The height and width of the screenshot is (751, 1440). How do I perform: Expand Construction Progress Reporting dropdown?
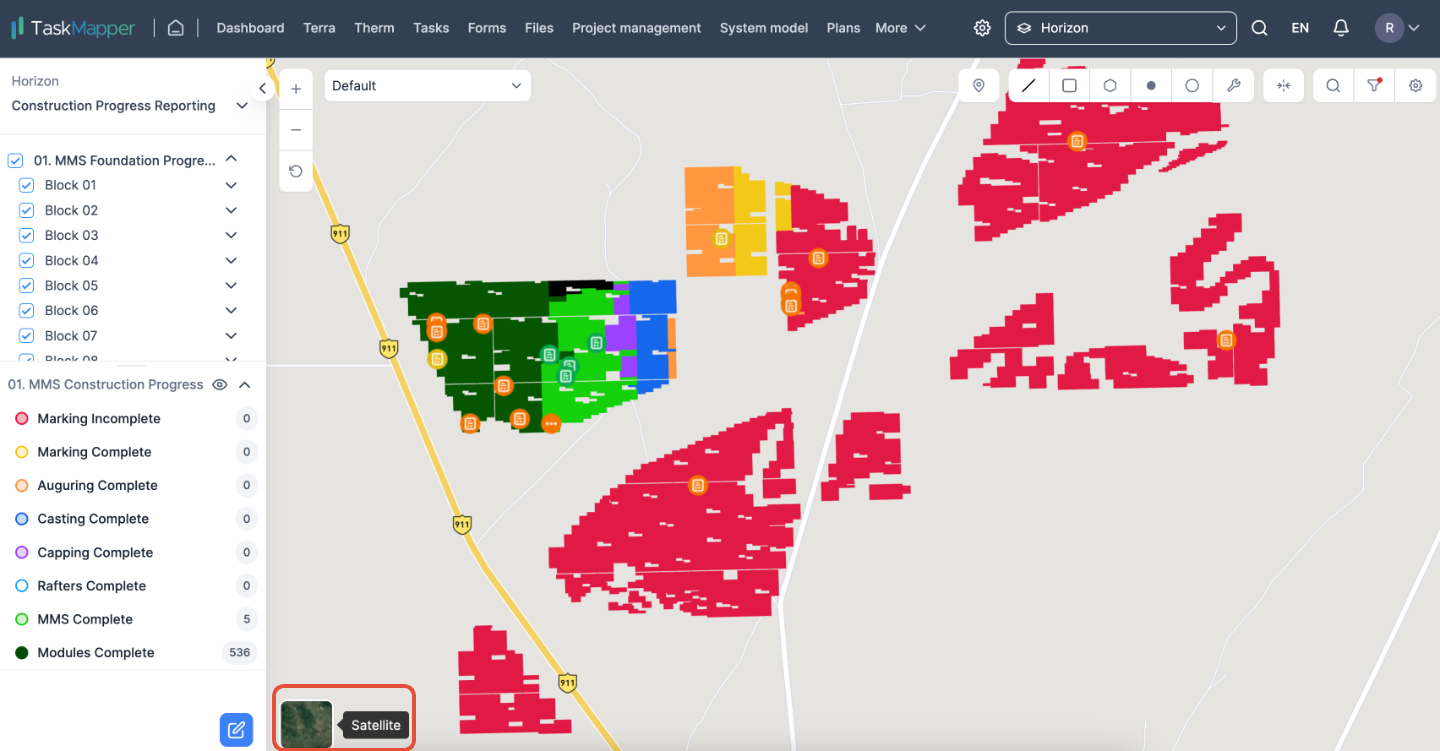pos(241,105)
